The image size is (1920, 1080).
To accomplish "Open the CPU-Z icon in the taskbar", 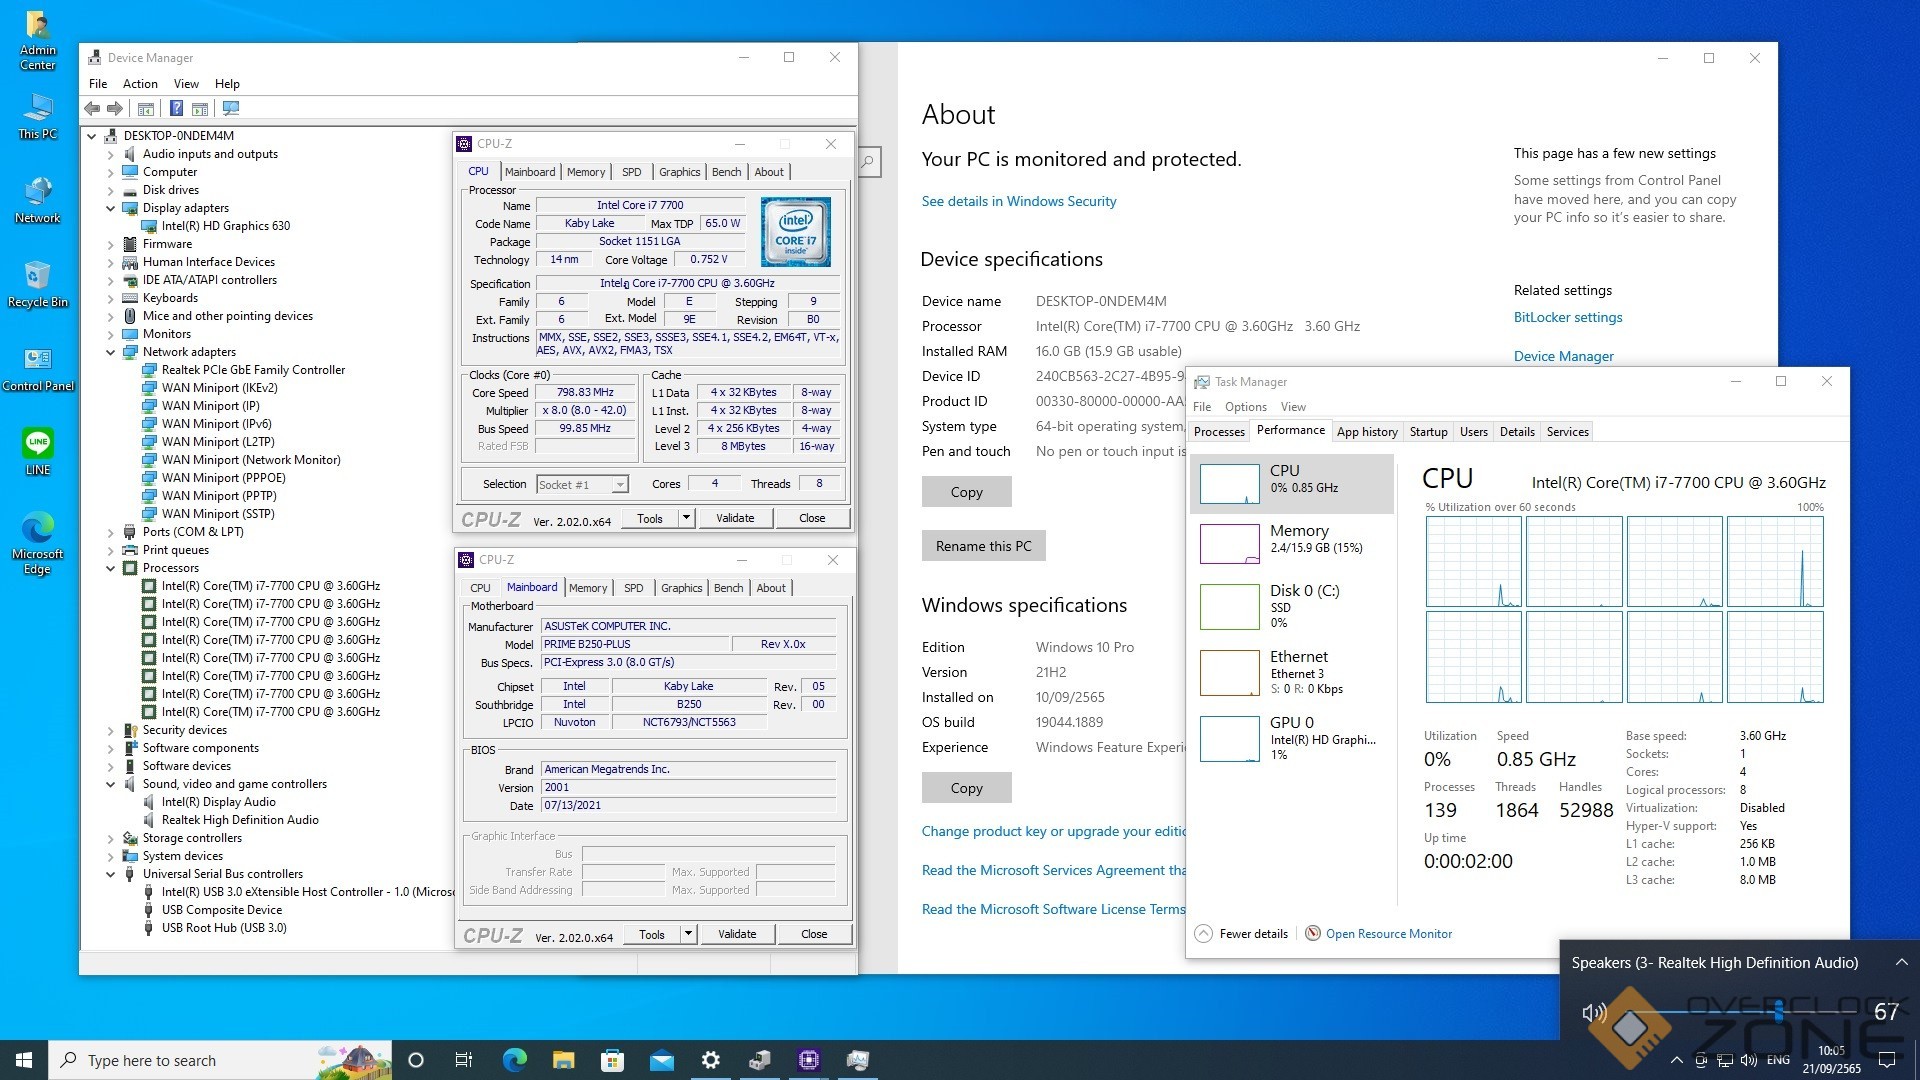I will [808, 1060].
